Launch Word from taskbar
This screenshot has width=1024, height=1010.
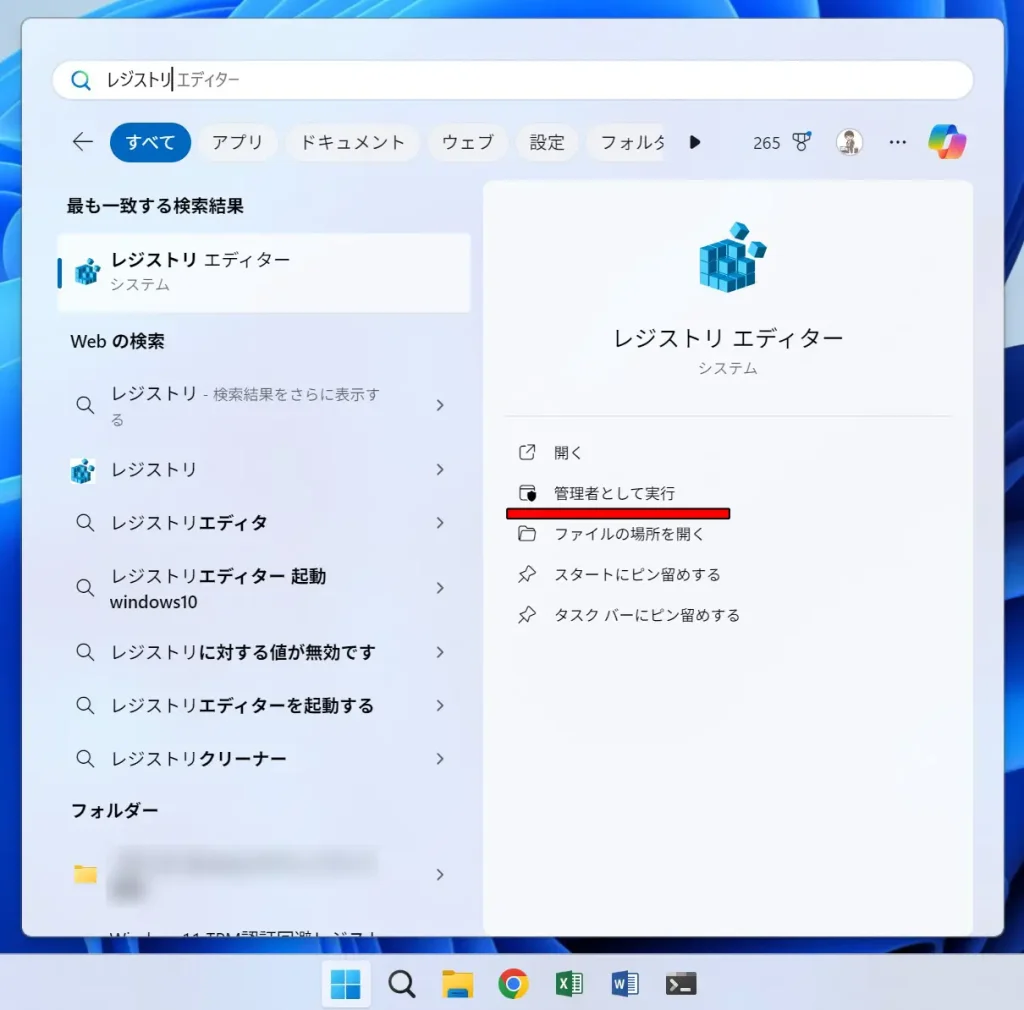pyautogui.click(x=625, y=984)
